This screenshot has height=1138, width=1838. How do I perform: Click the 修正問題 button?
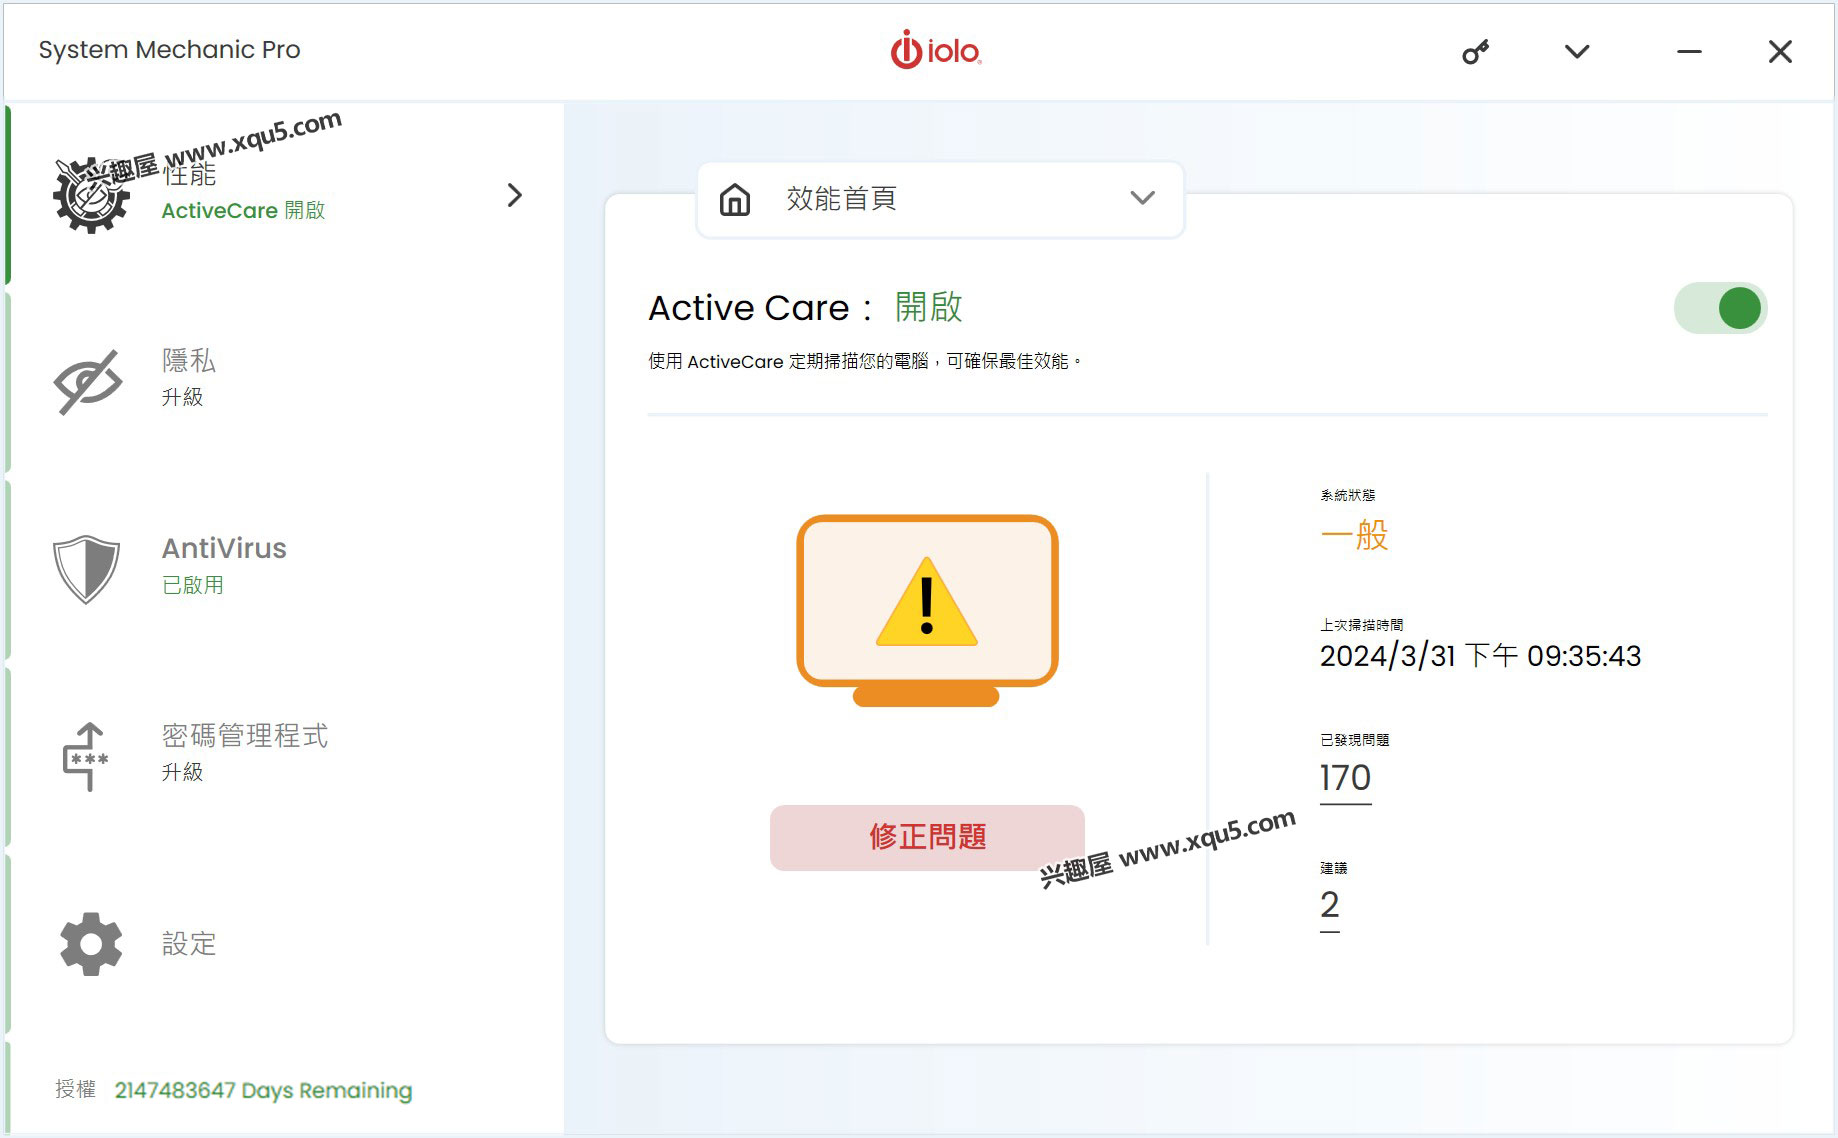tap(927, 837)
